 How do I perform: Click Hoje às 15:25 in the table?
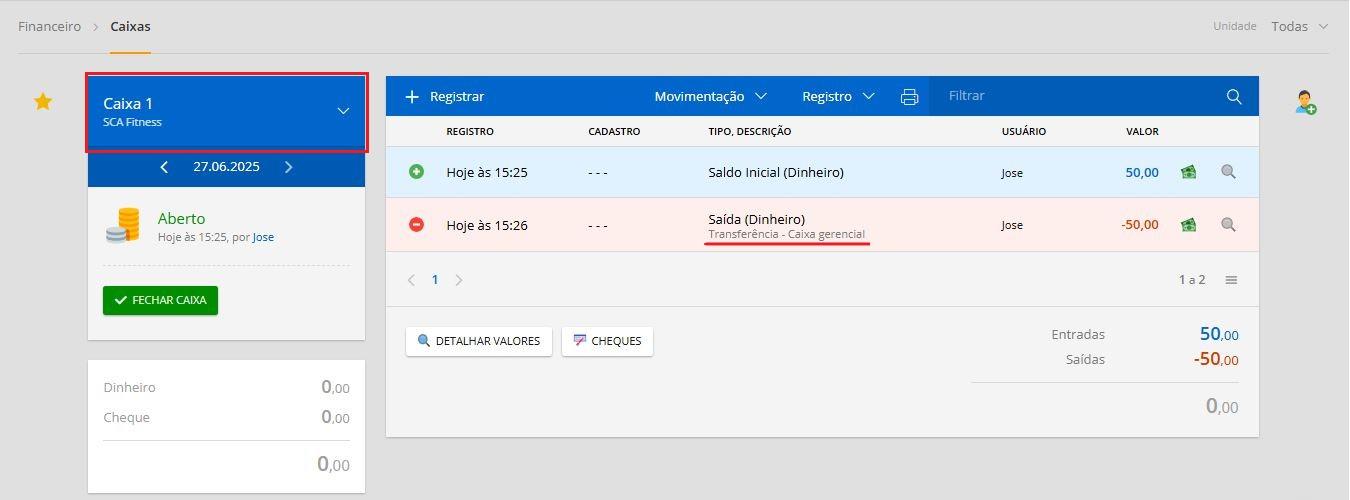click(x=487, y=172)
